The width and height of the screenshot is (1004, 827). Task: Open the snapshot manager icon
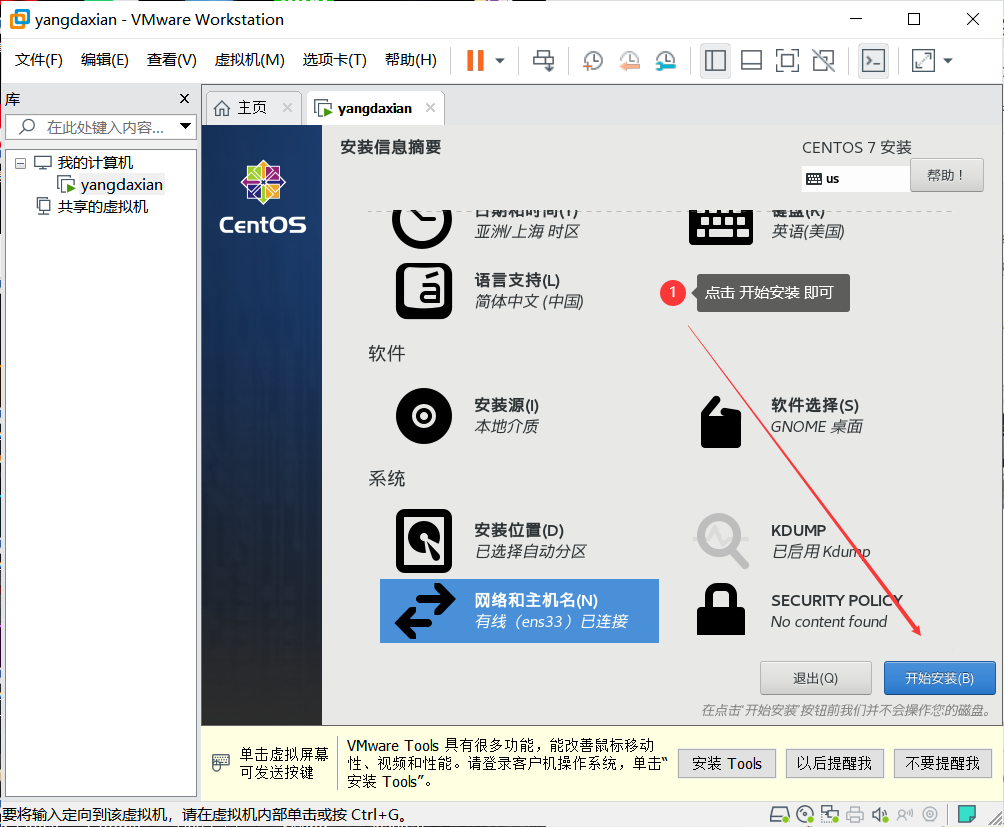click(666, 61)
